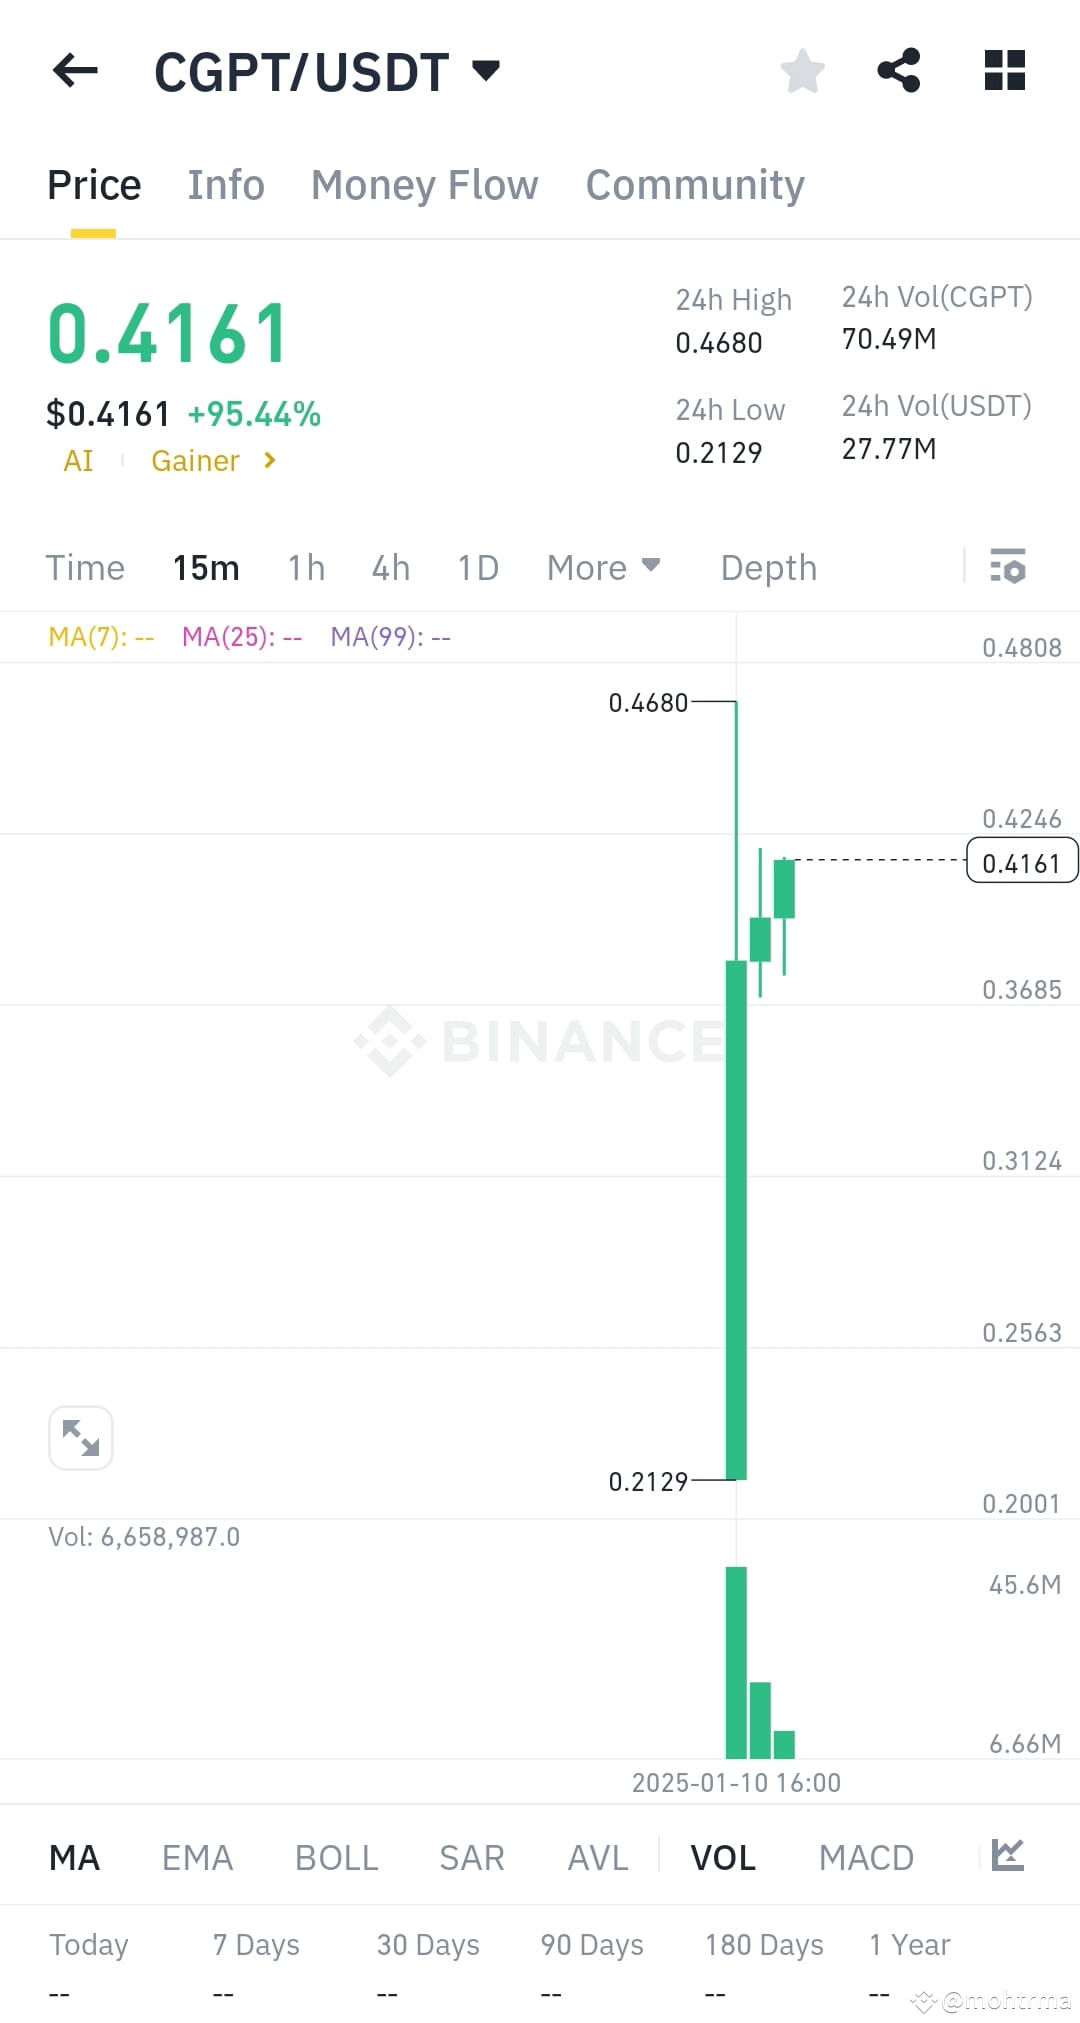The image size is (1080, 2023).
Task: Disable the VOL indicator
Action: tap(722, 1857)
